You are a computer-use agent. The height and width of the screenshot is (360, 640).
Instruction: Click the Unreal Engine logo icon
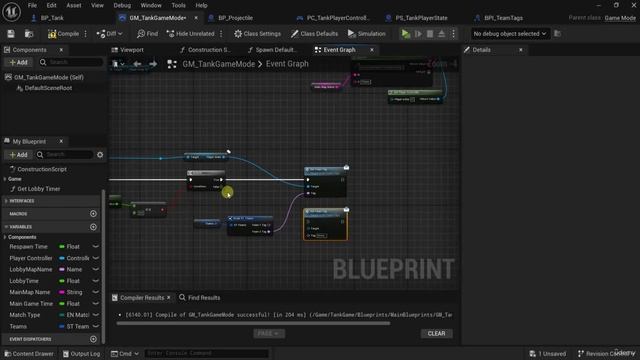[11, 12]
